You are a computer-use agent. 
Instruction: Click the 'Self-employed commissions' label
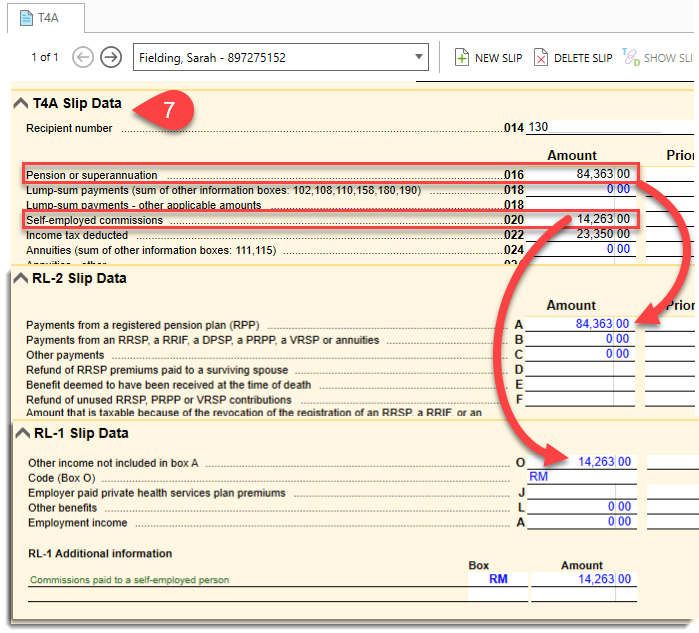pos(95,220)
